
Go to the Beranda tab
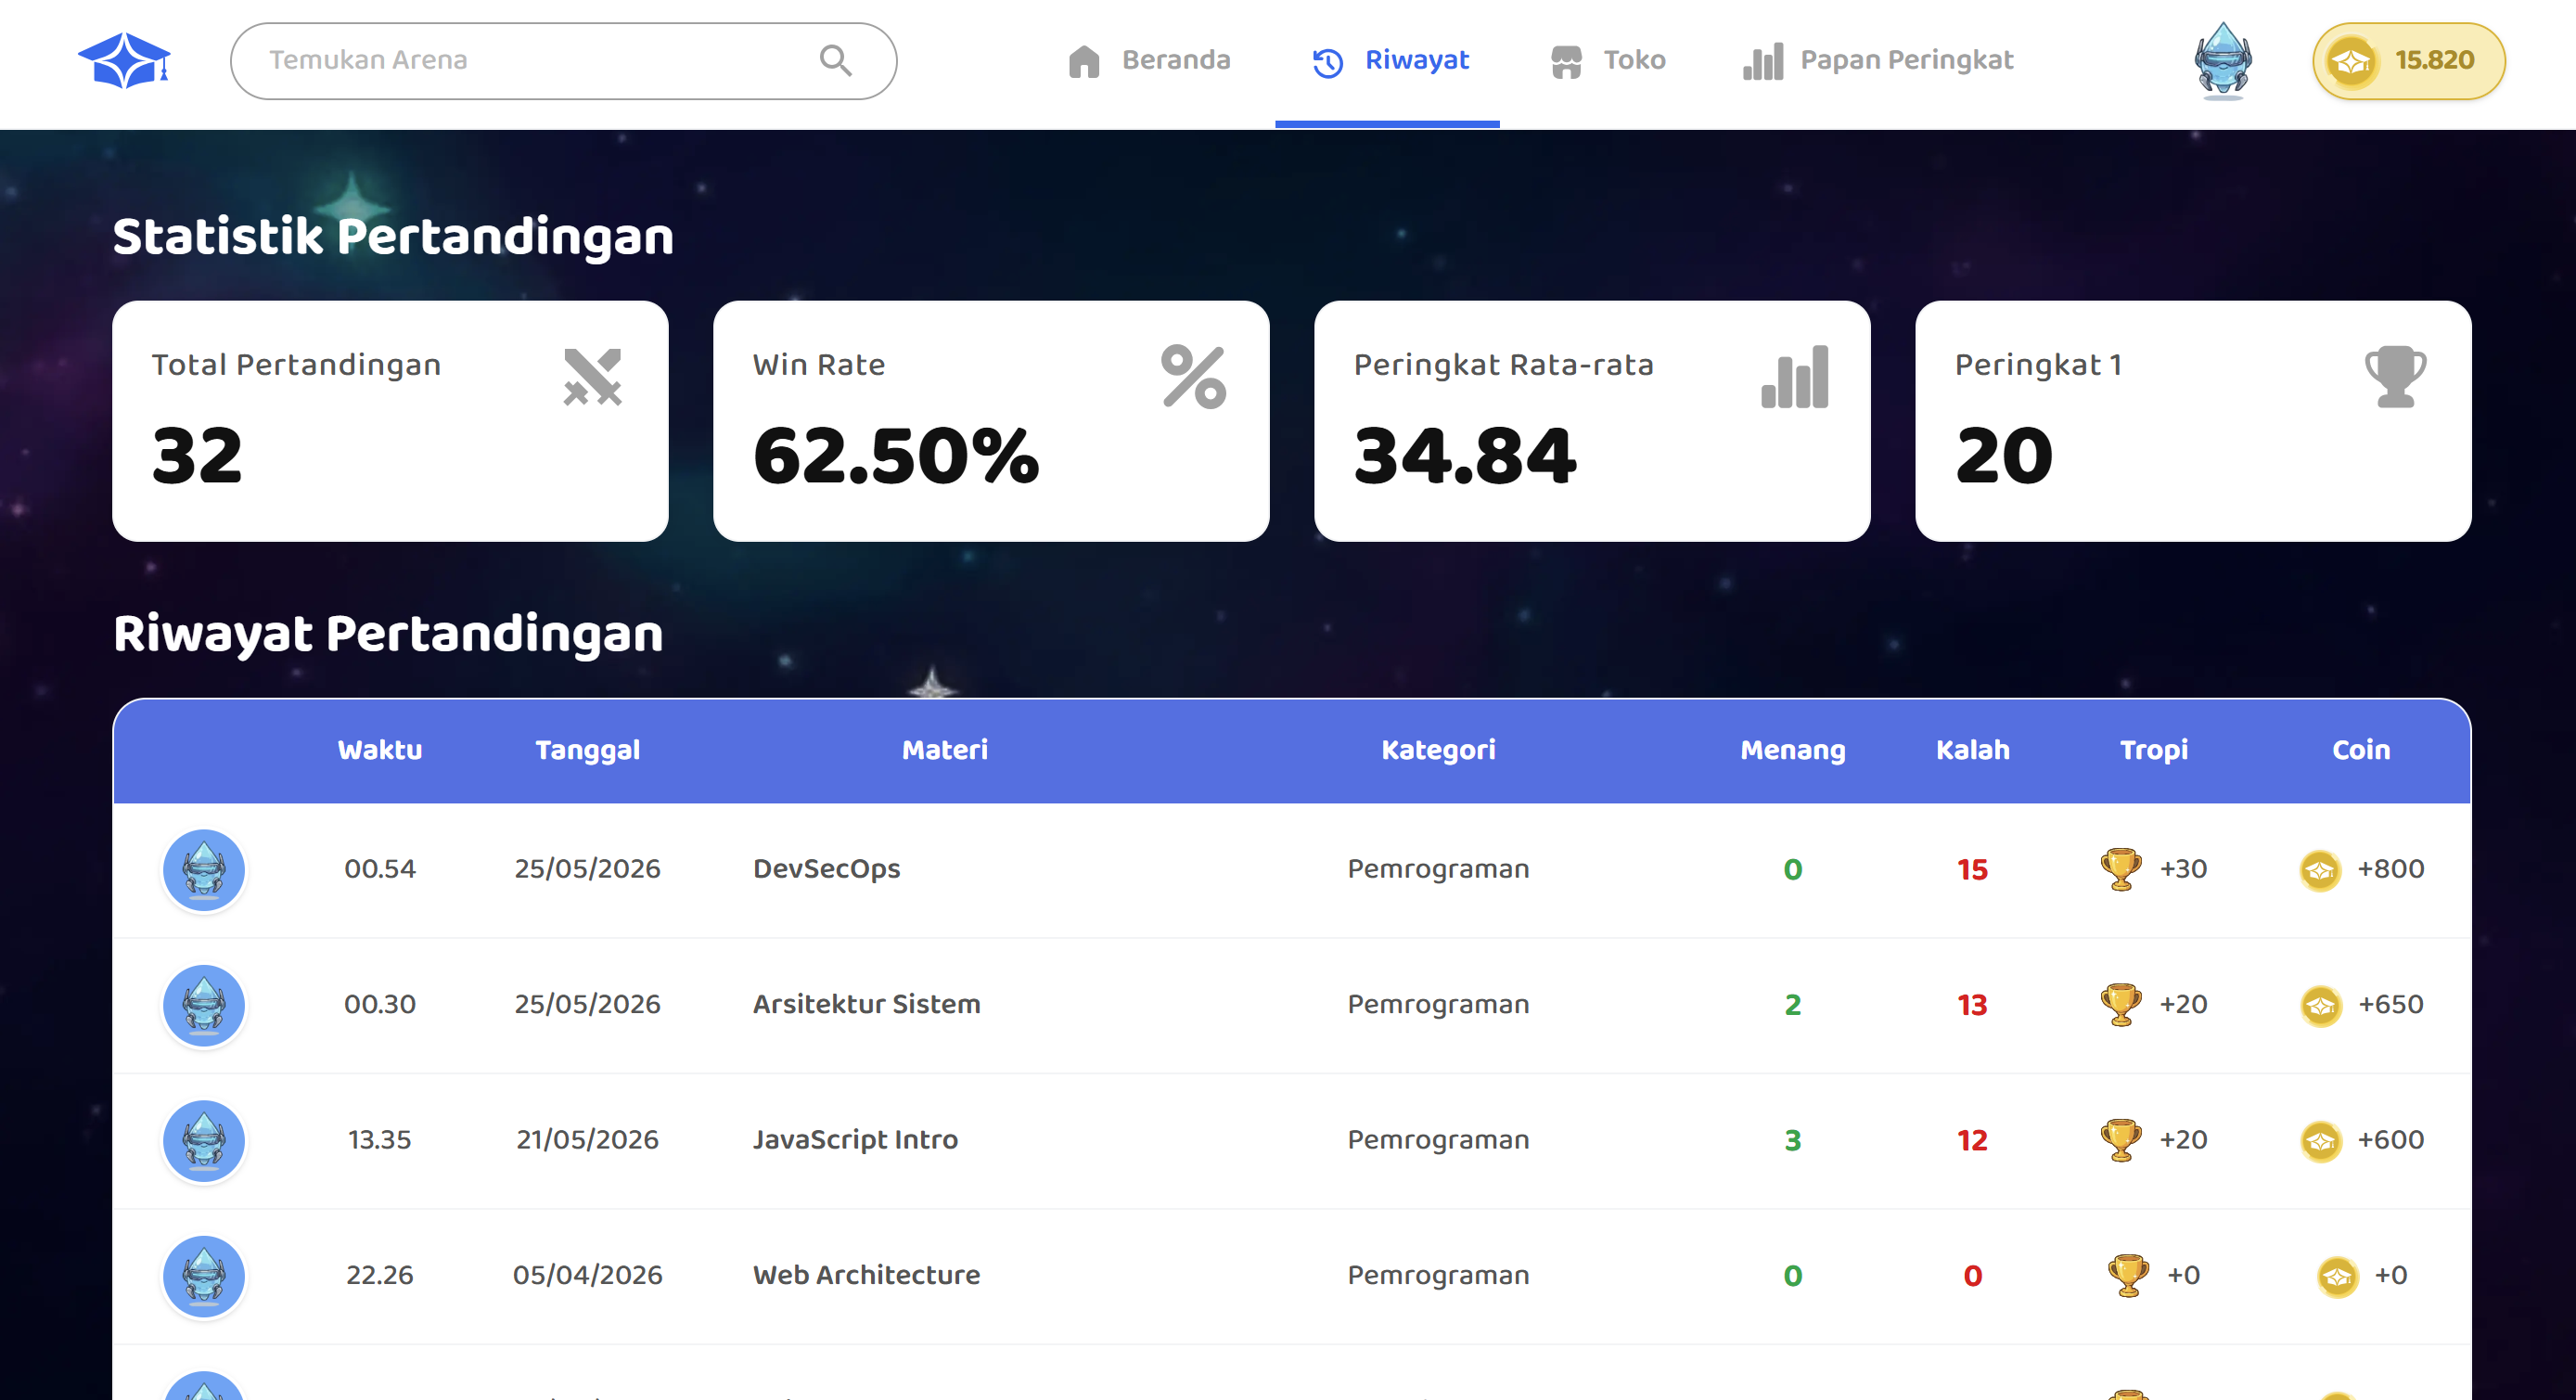click(1148, 61)
